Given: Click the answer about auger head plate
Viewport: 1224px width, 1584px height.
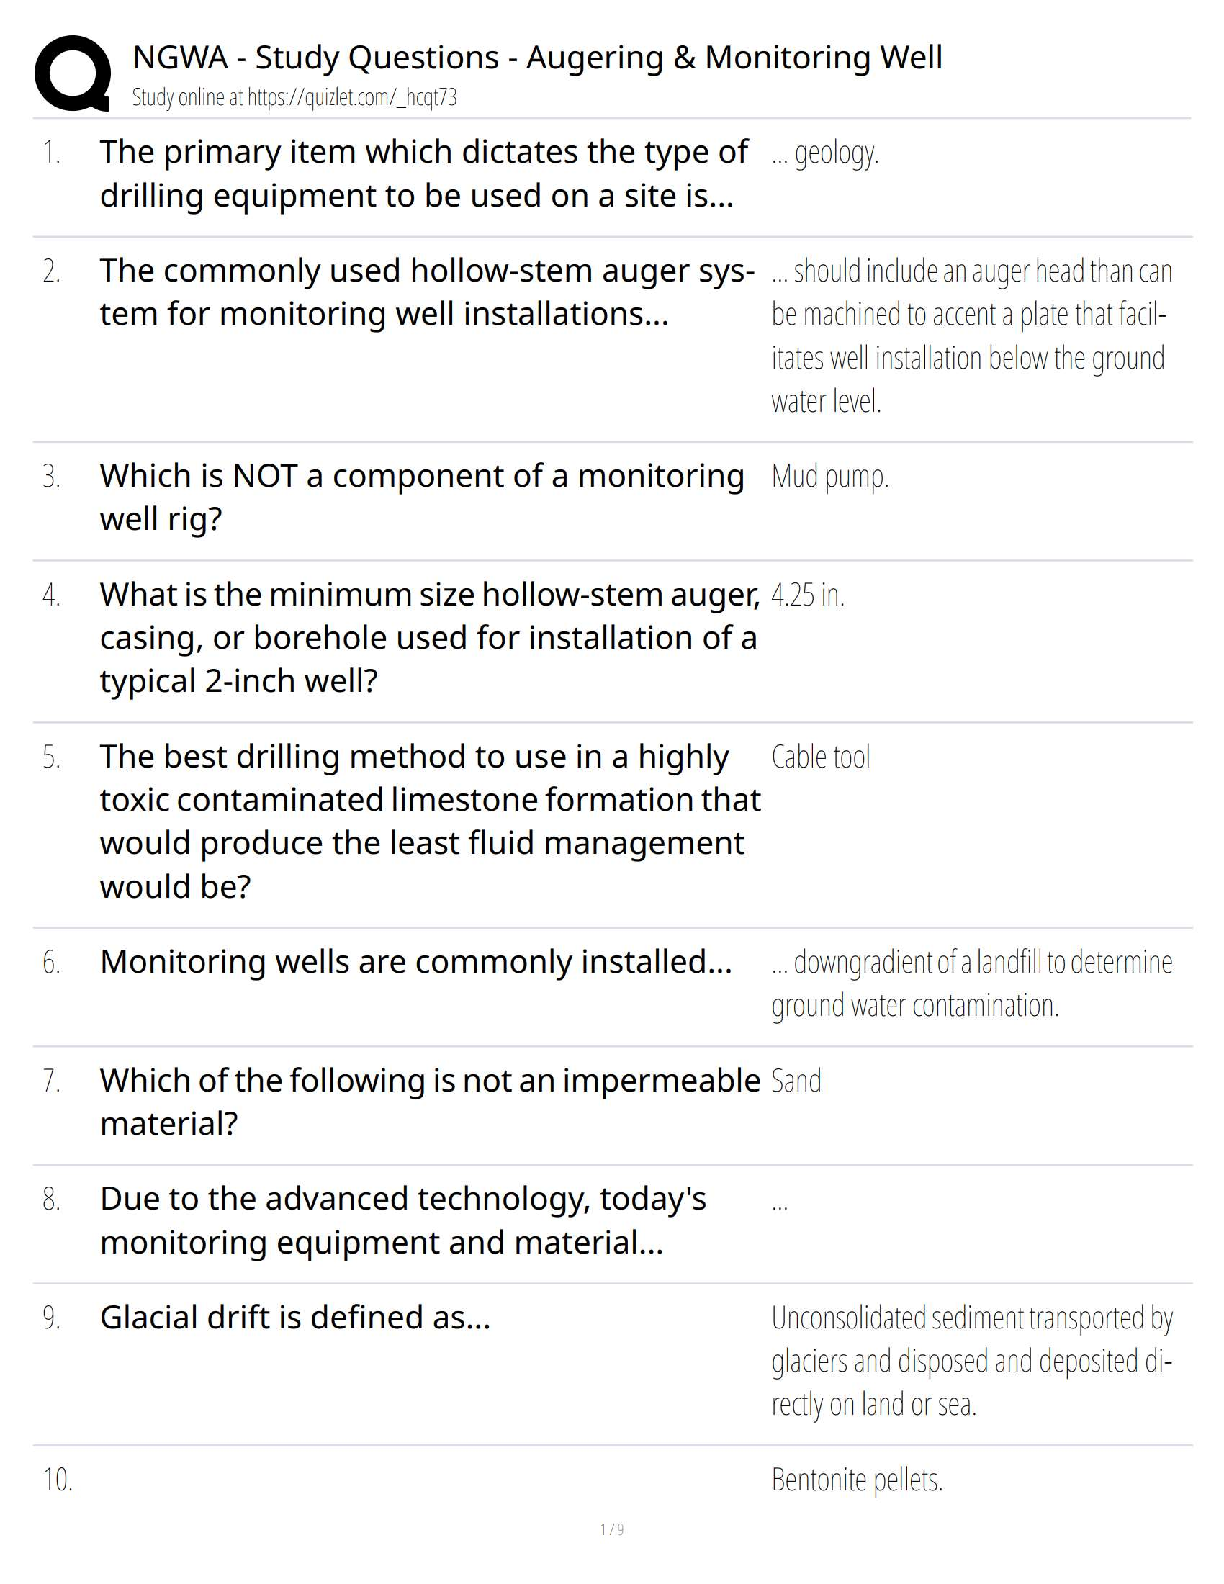Looking at the screenshot, I should click(x=970, y=336).
